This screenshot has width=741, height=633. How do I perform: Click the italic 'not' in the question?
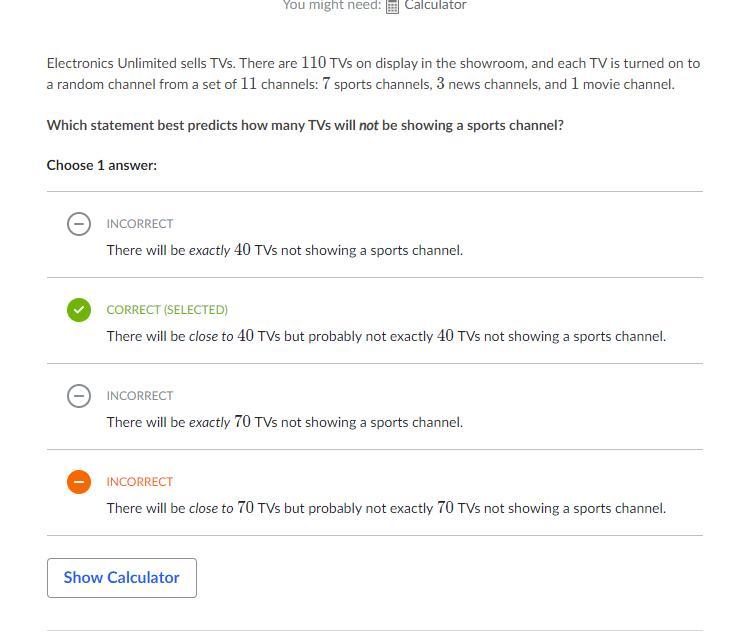tap(368, 126)
